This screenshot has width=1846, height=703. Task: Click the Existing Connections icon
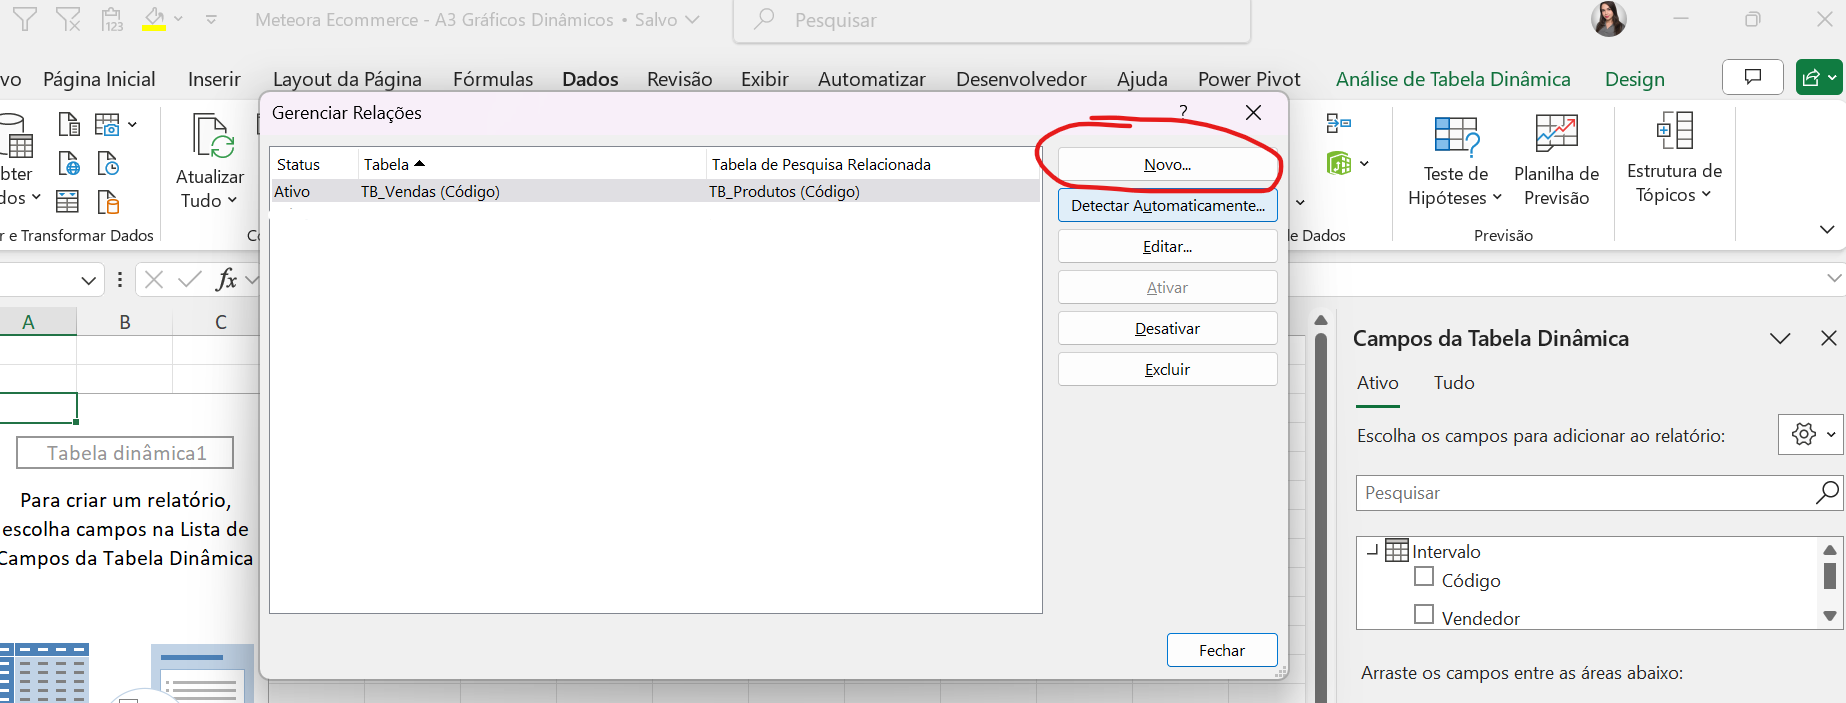pyautogui.click(x=108, y=202)
